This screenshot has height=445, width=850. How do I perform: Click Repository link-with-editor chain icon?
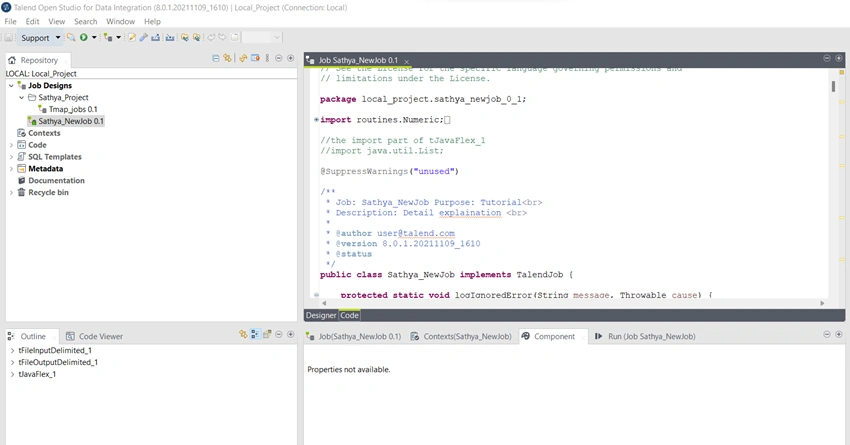228,58
